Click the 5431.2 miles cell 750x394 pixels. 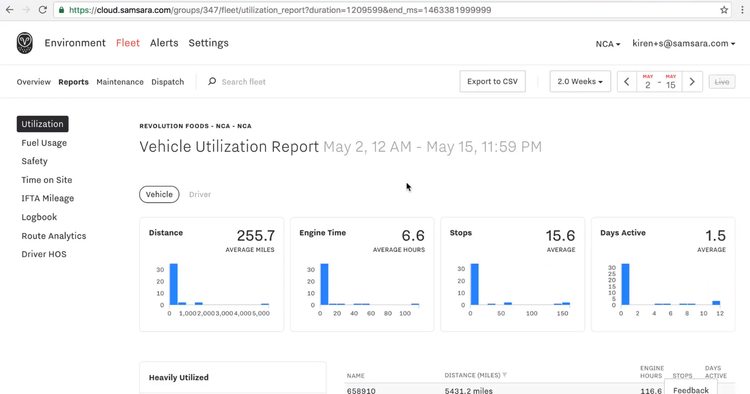tap(468, 390)
